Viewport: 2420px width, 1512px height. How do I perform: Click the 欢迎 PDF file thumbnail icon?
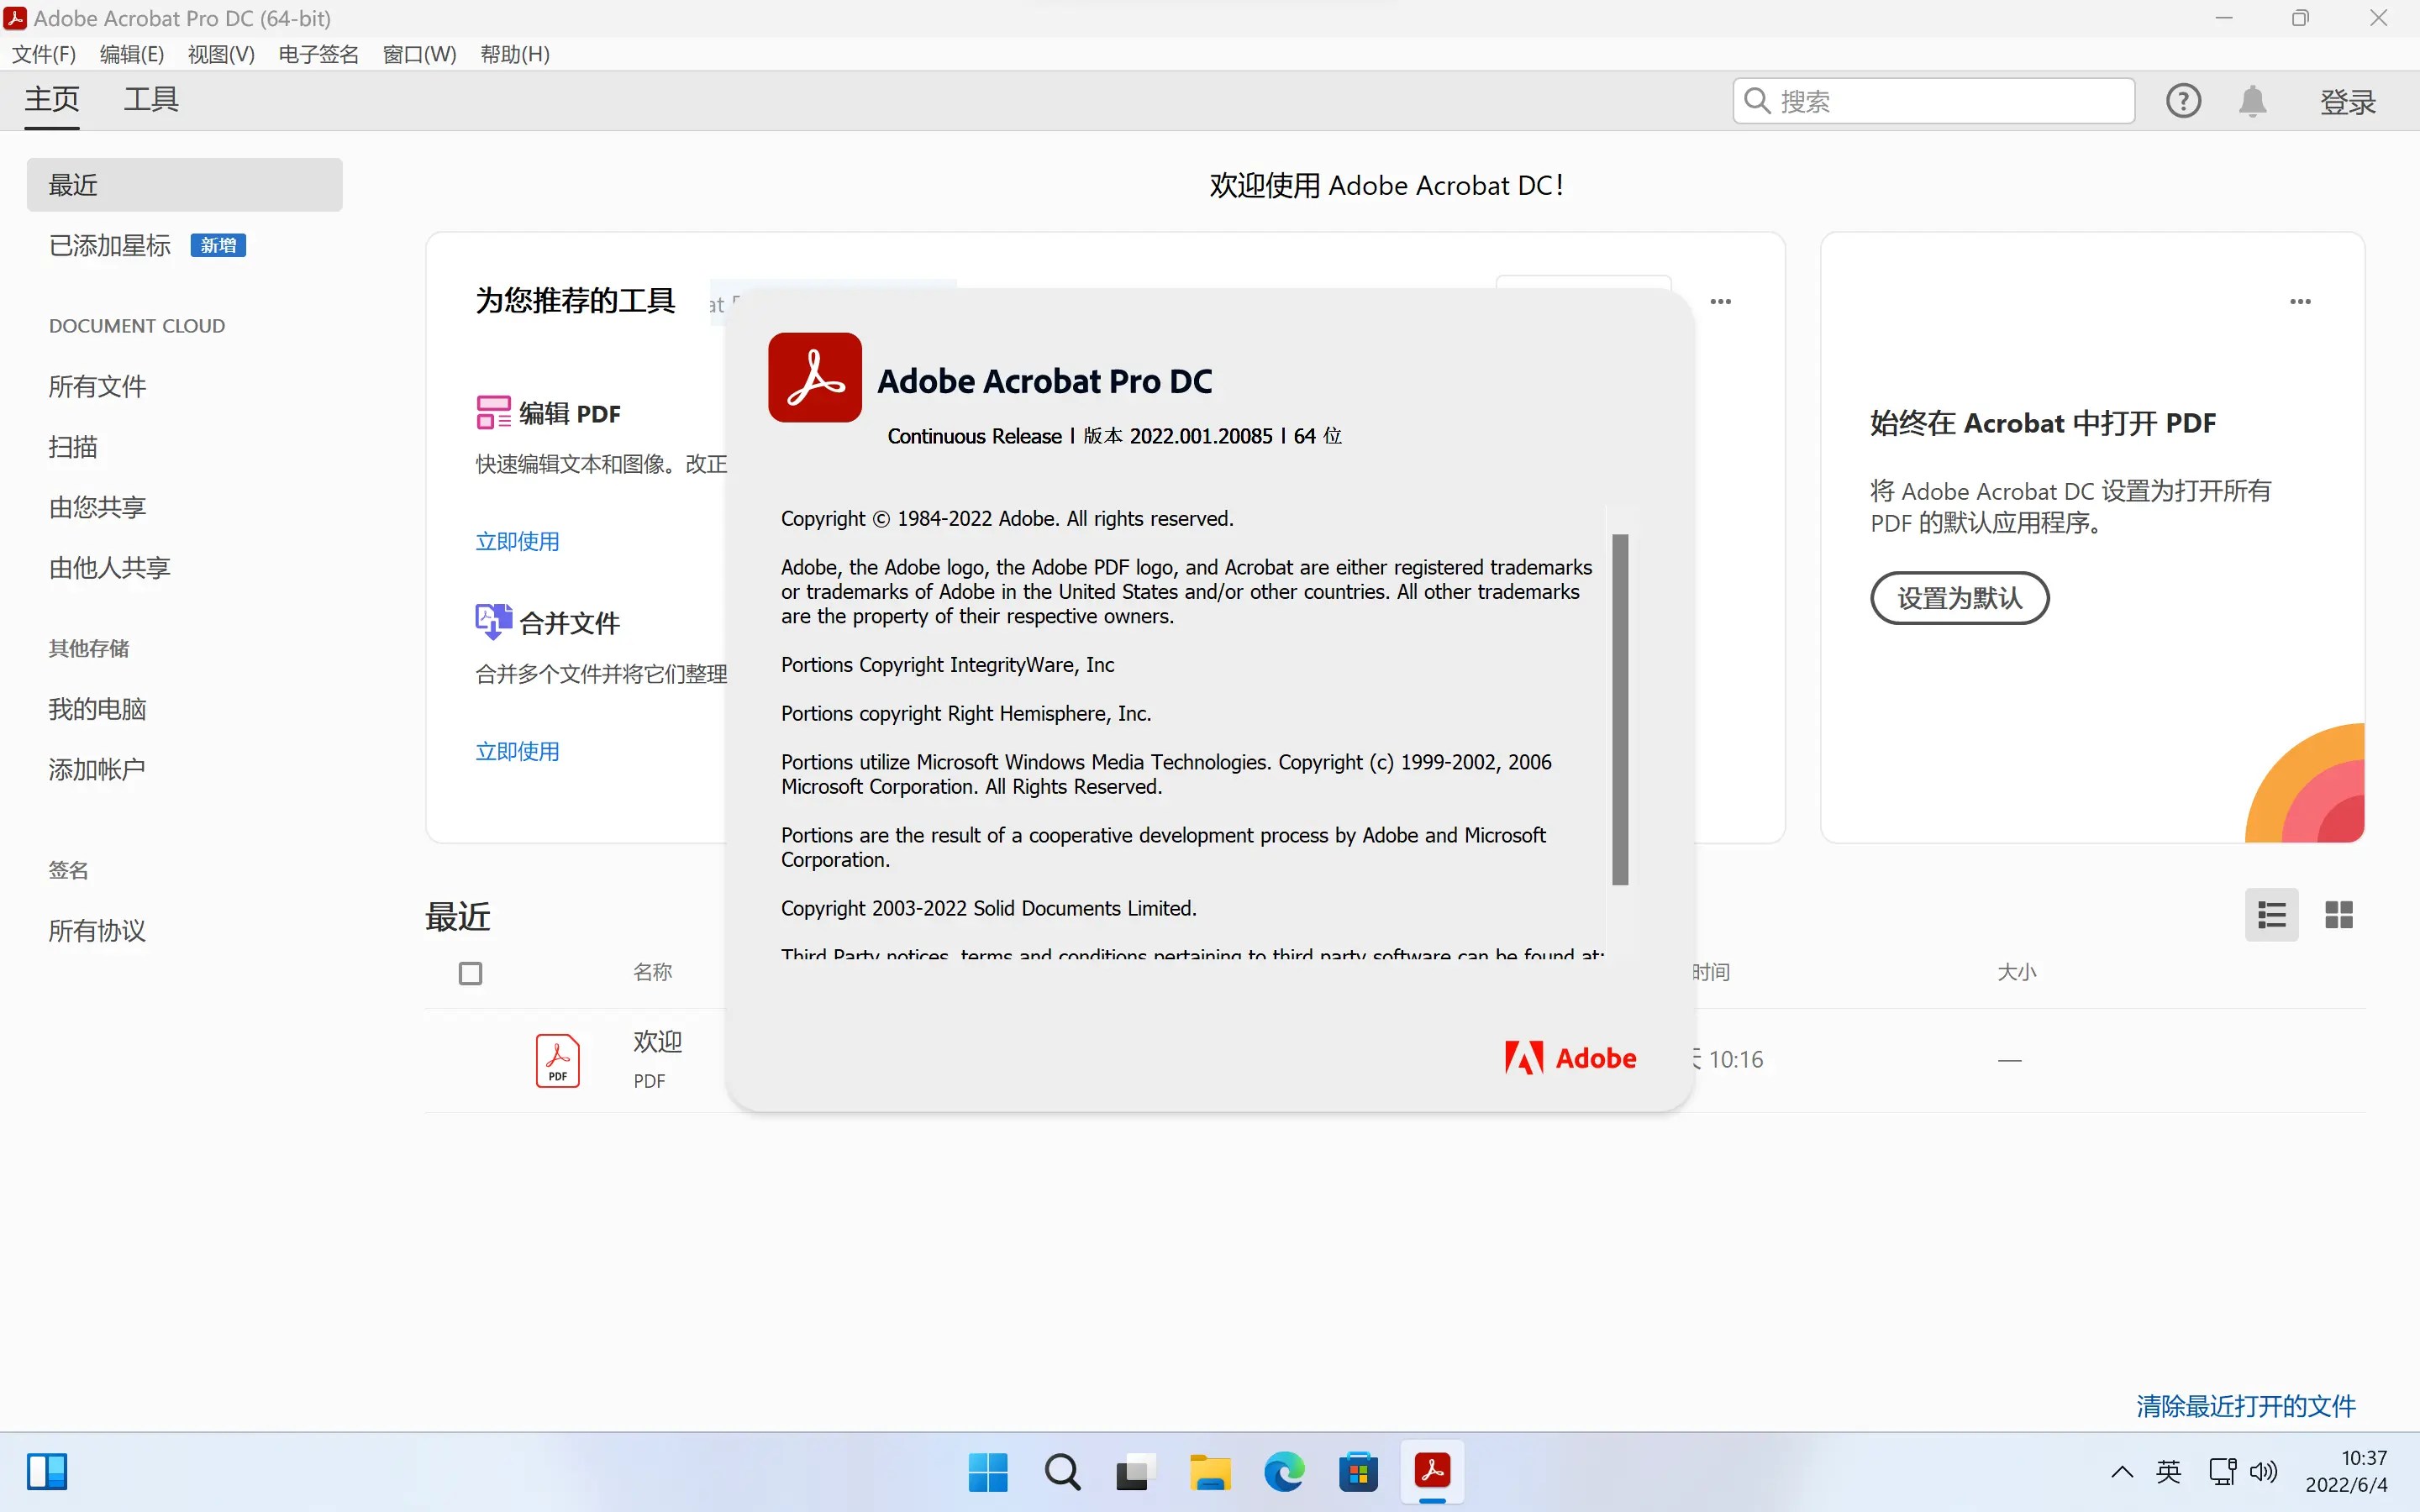coord(557,1060)
